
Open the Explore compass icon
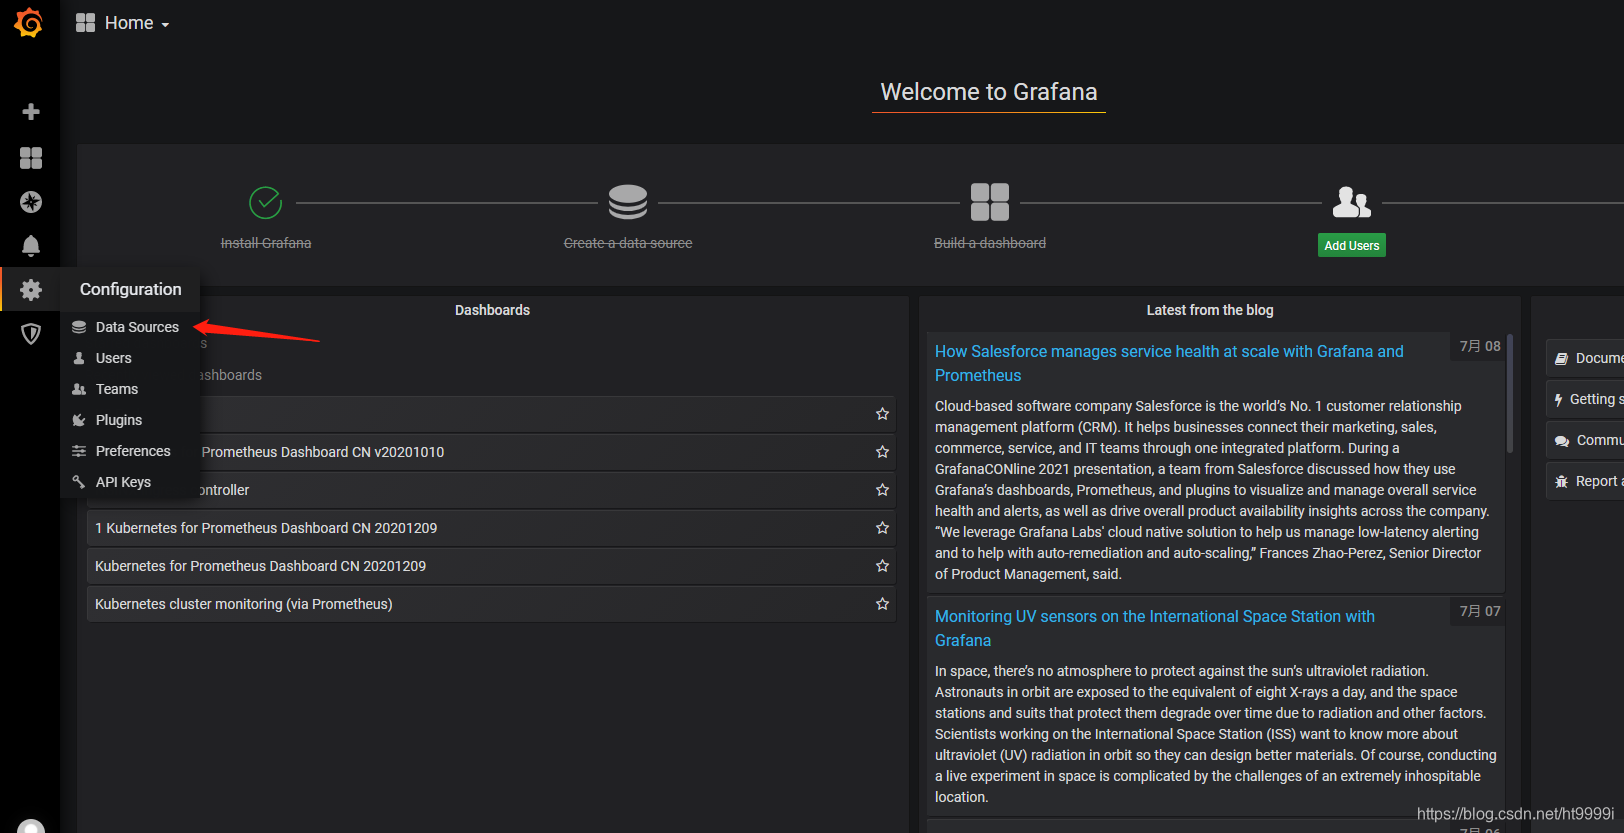click(31, 202)
